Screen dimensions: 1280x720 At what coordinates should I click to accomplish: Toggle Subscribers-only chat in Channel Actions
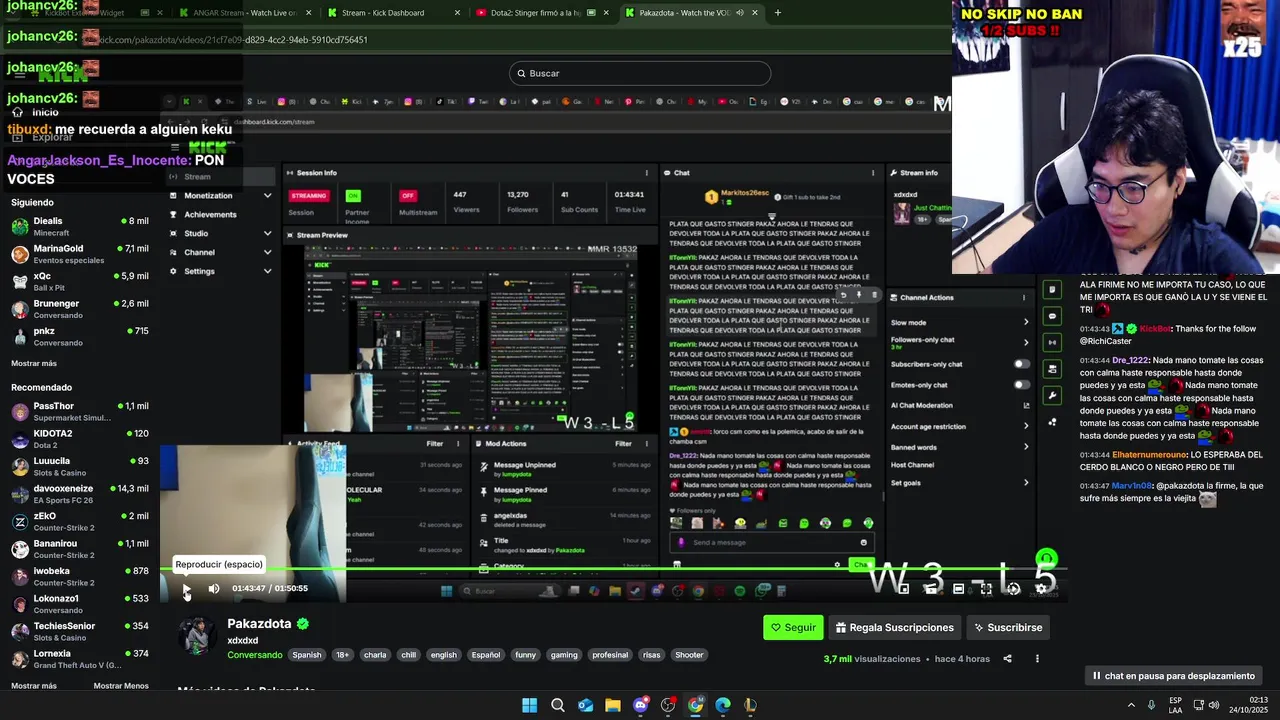[1021, 364]
